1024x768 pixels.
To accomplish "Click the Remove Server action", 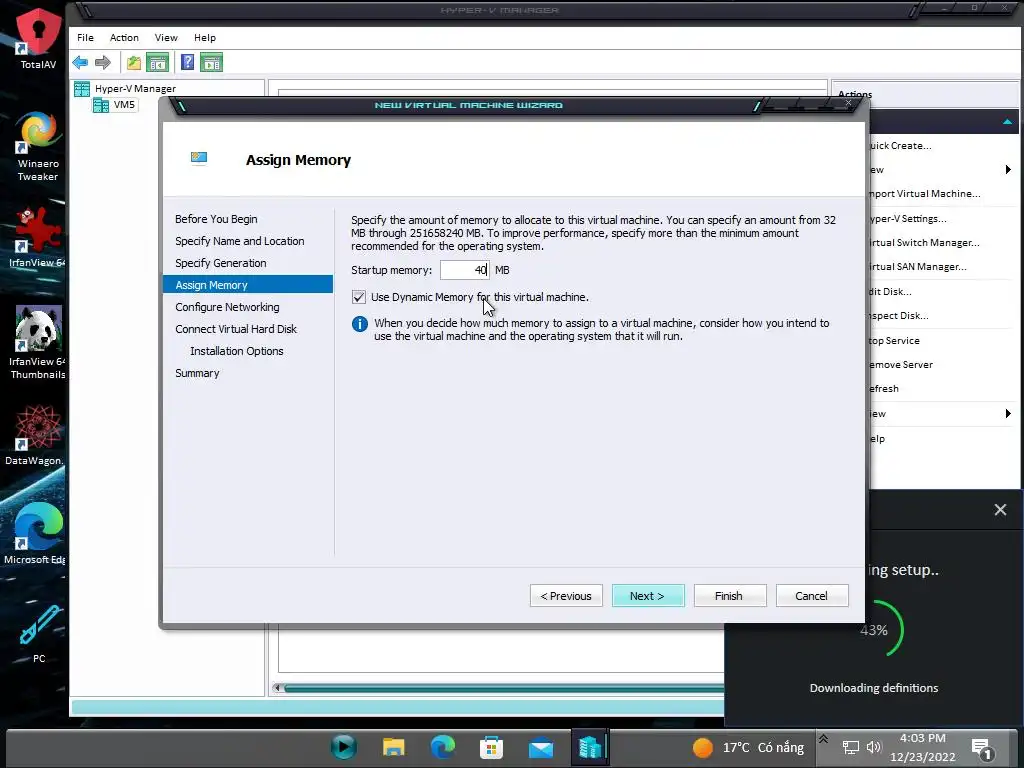I will coord(901,365).
